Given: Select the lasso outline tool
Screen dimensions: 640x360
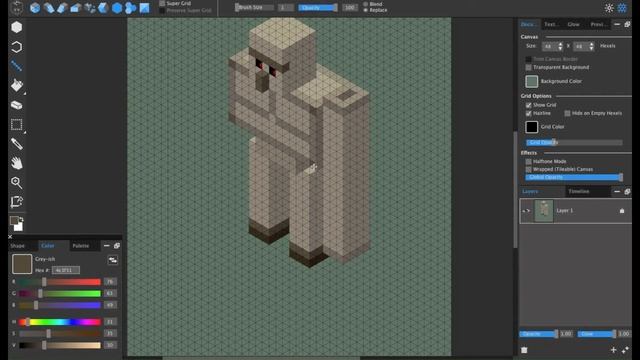Looking at the screenshot, I should pyautogui.click(x=16, y=47).
